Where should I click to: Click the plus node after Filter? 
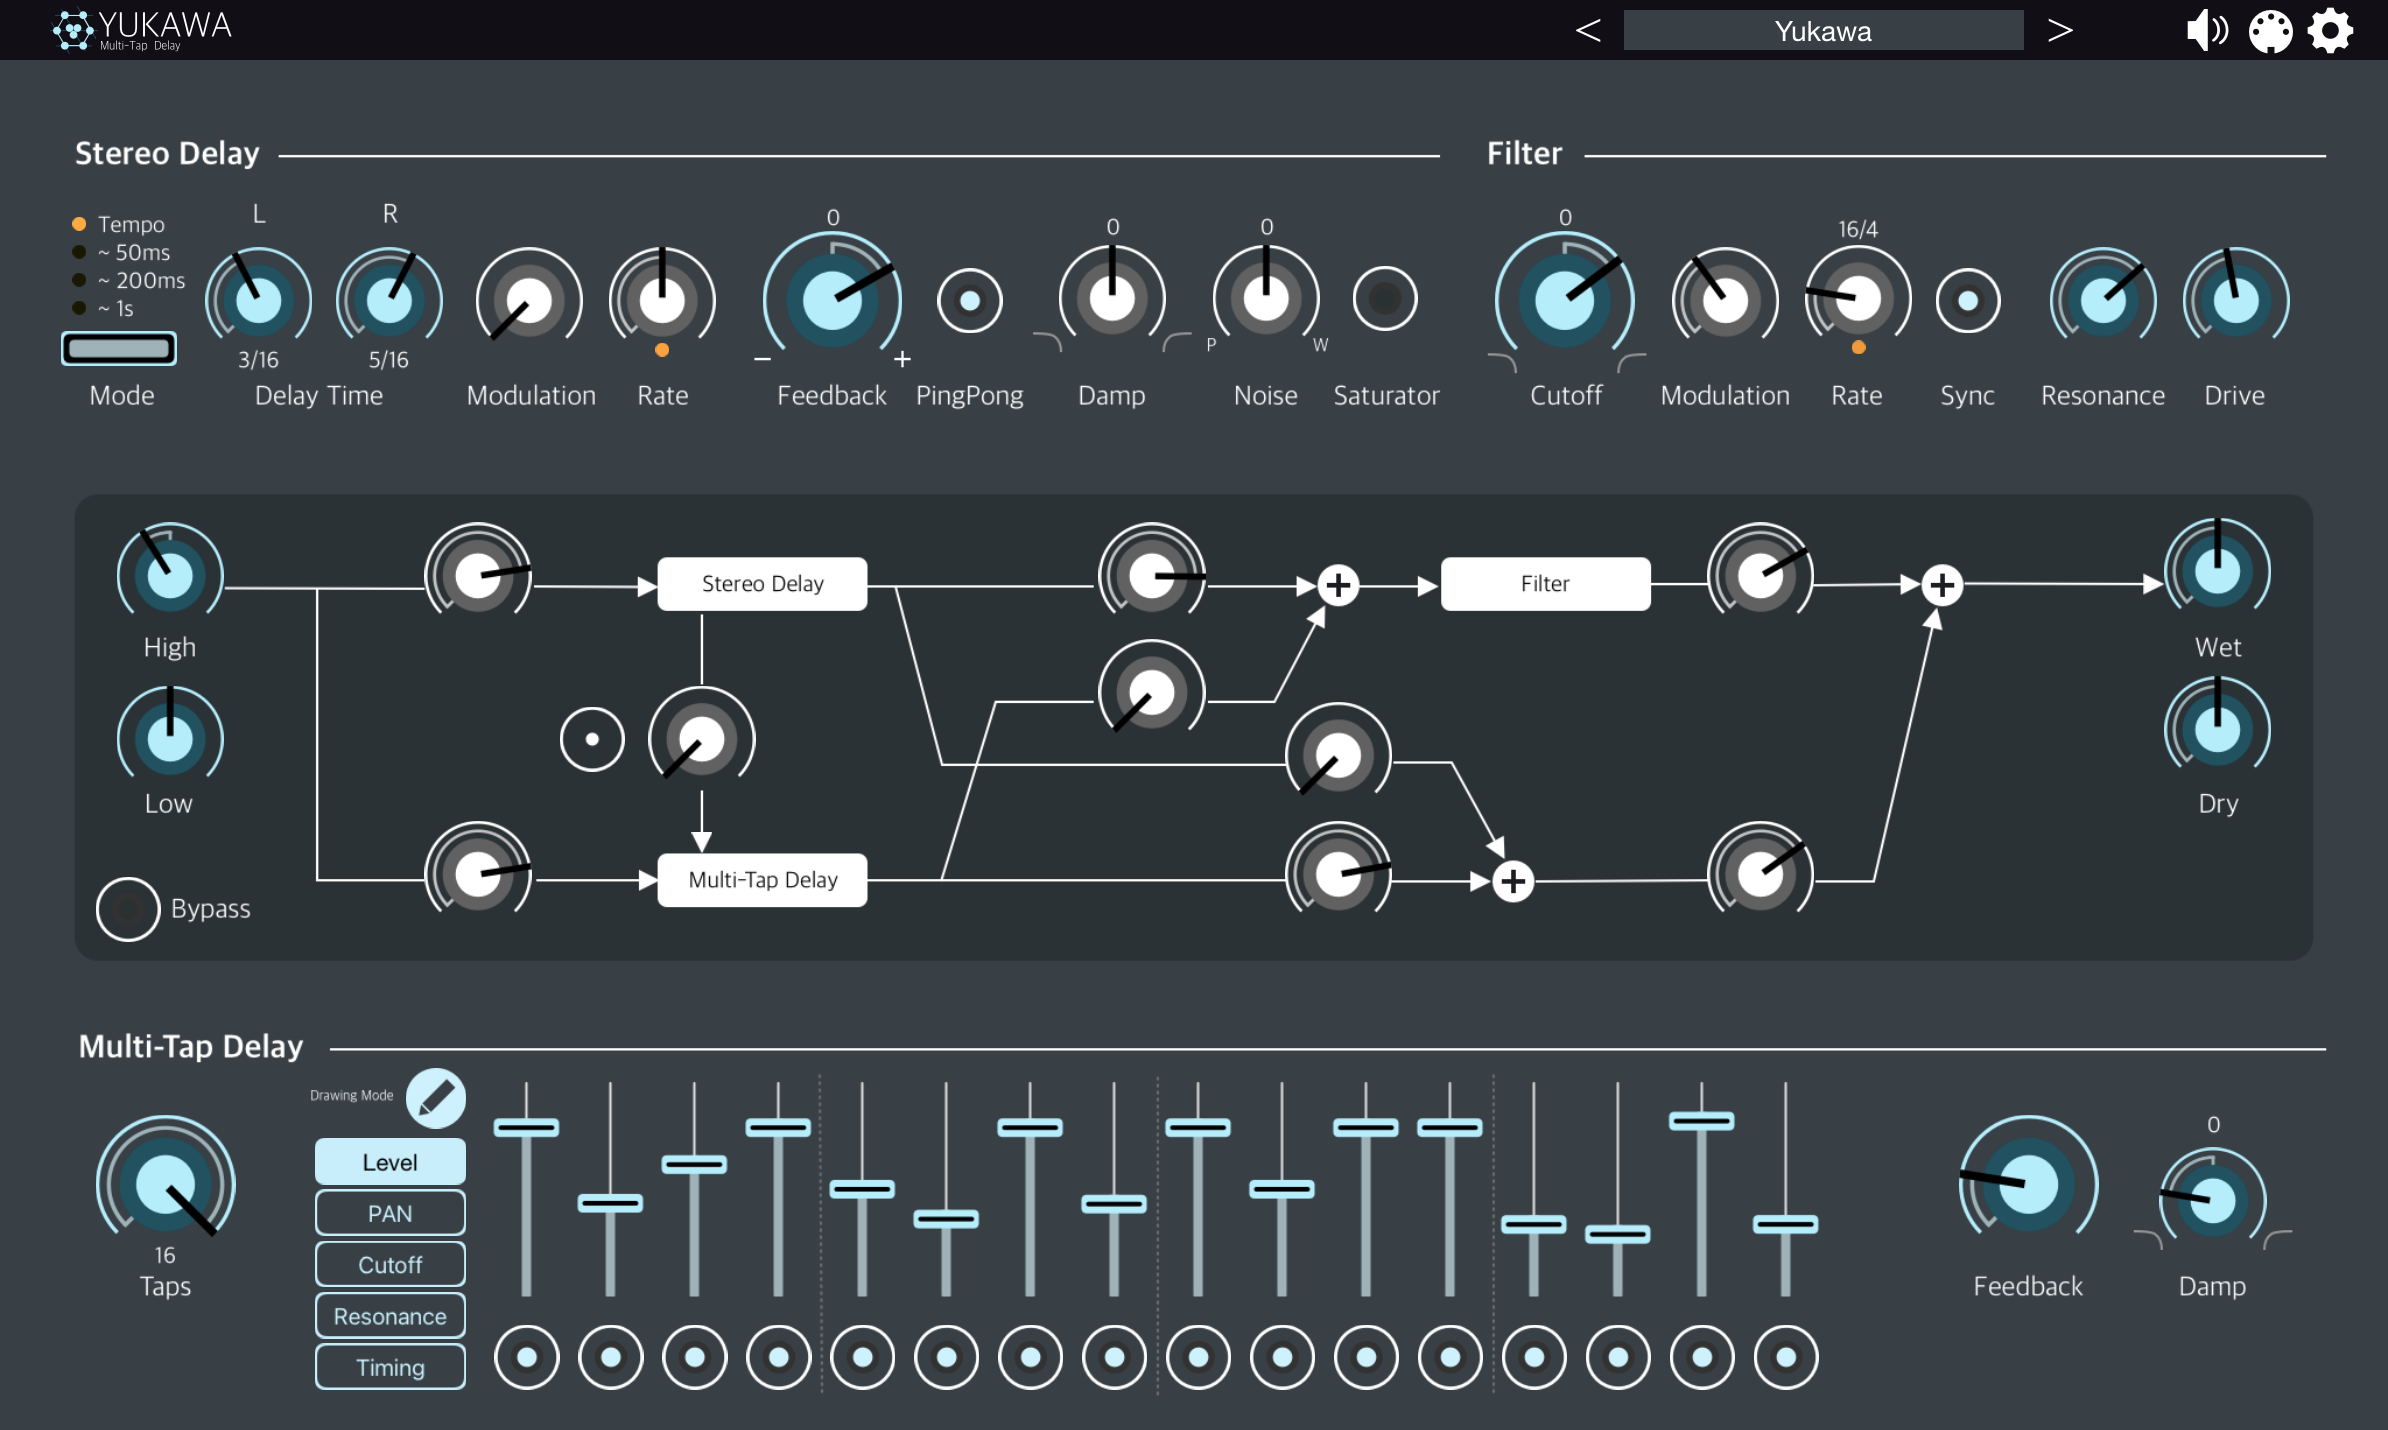click(x=1941, y=585)
